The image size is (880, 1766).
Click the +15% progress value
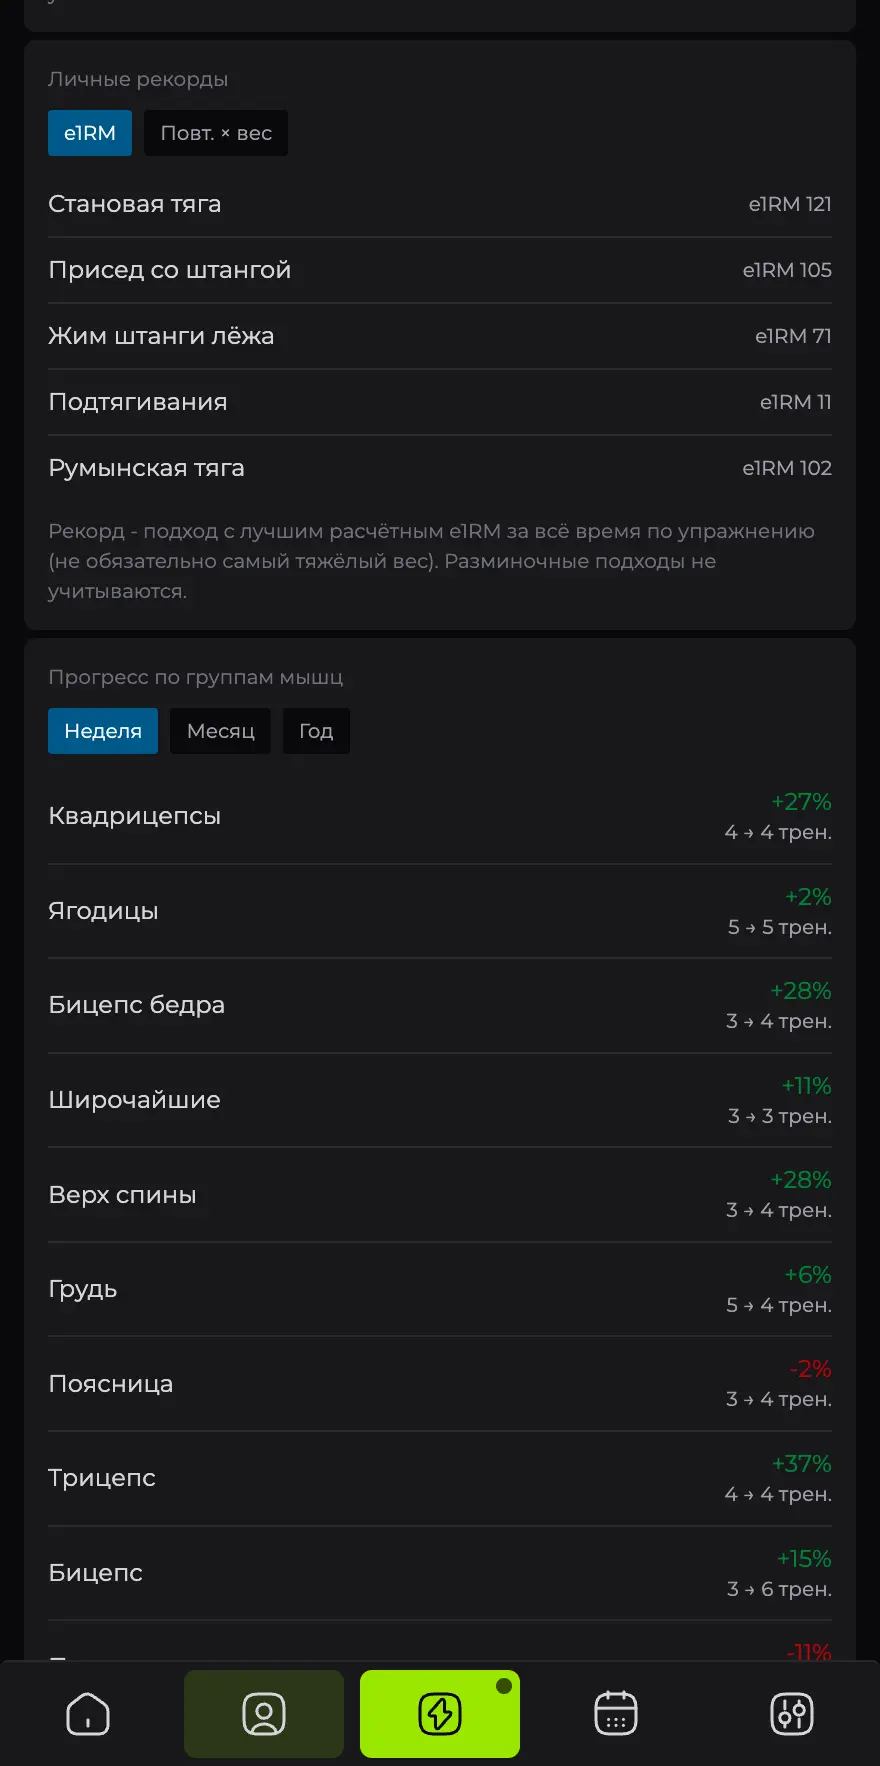804,1559
